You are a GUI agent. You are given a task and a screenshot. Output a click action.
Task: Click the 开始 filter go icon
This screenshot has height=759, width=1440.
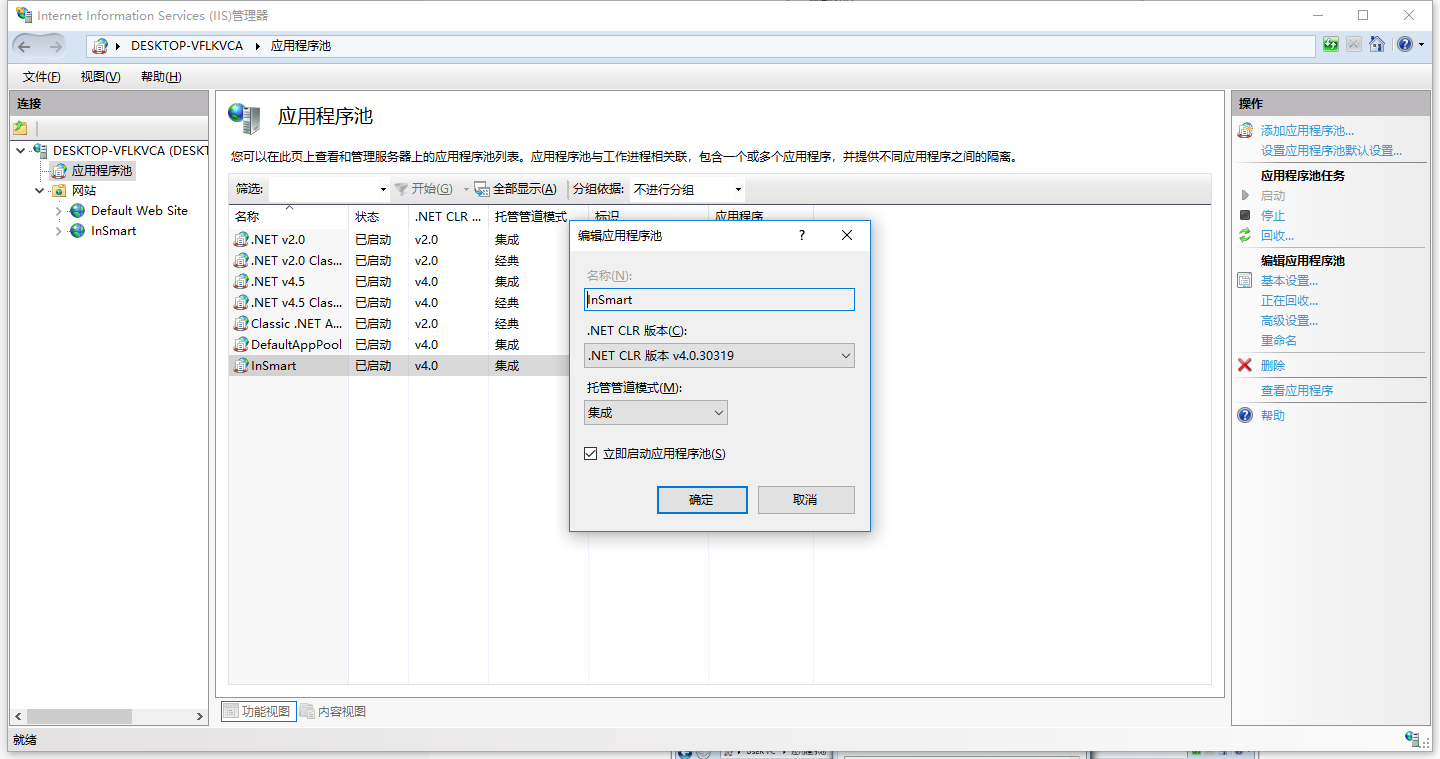(x=401, y=189)
